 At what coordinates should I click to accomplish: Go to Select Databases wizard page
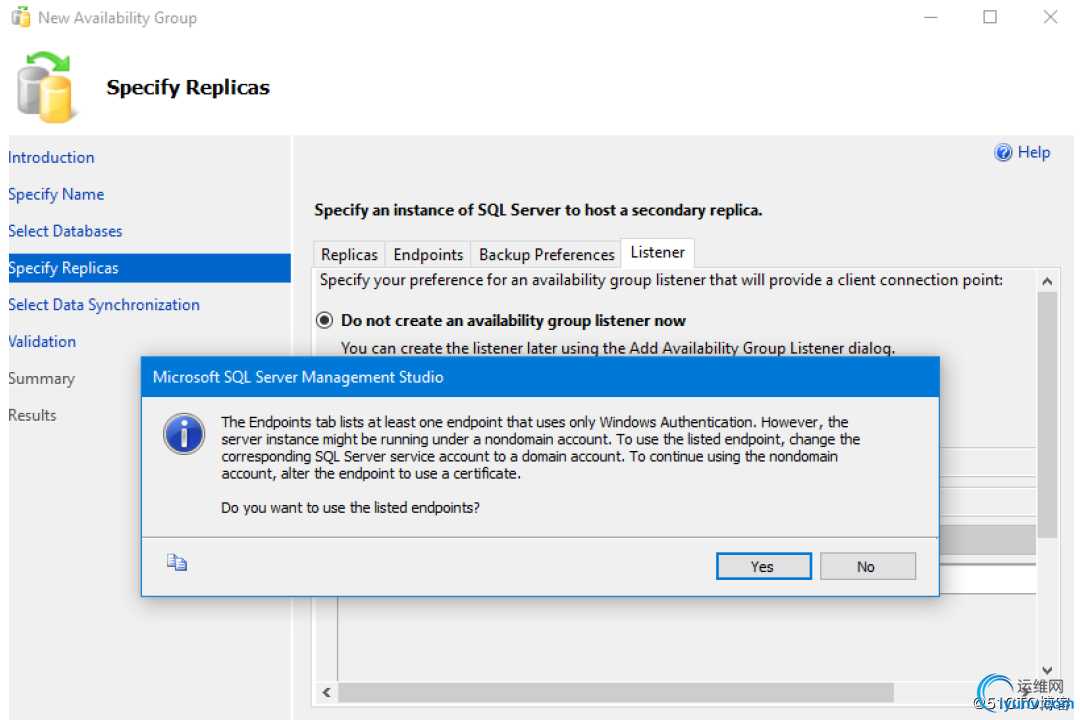click(x=65, y=231)
